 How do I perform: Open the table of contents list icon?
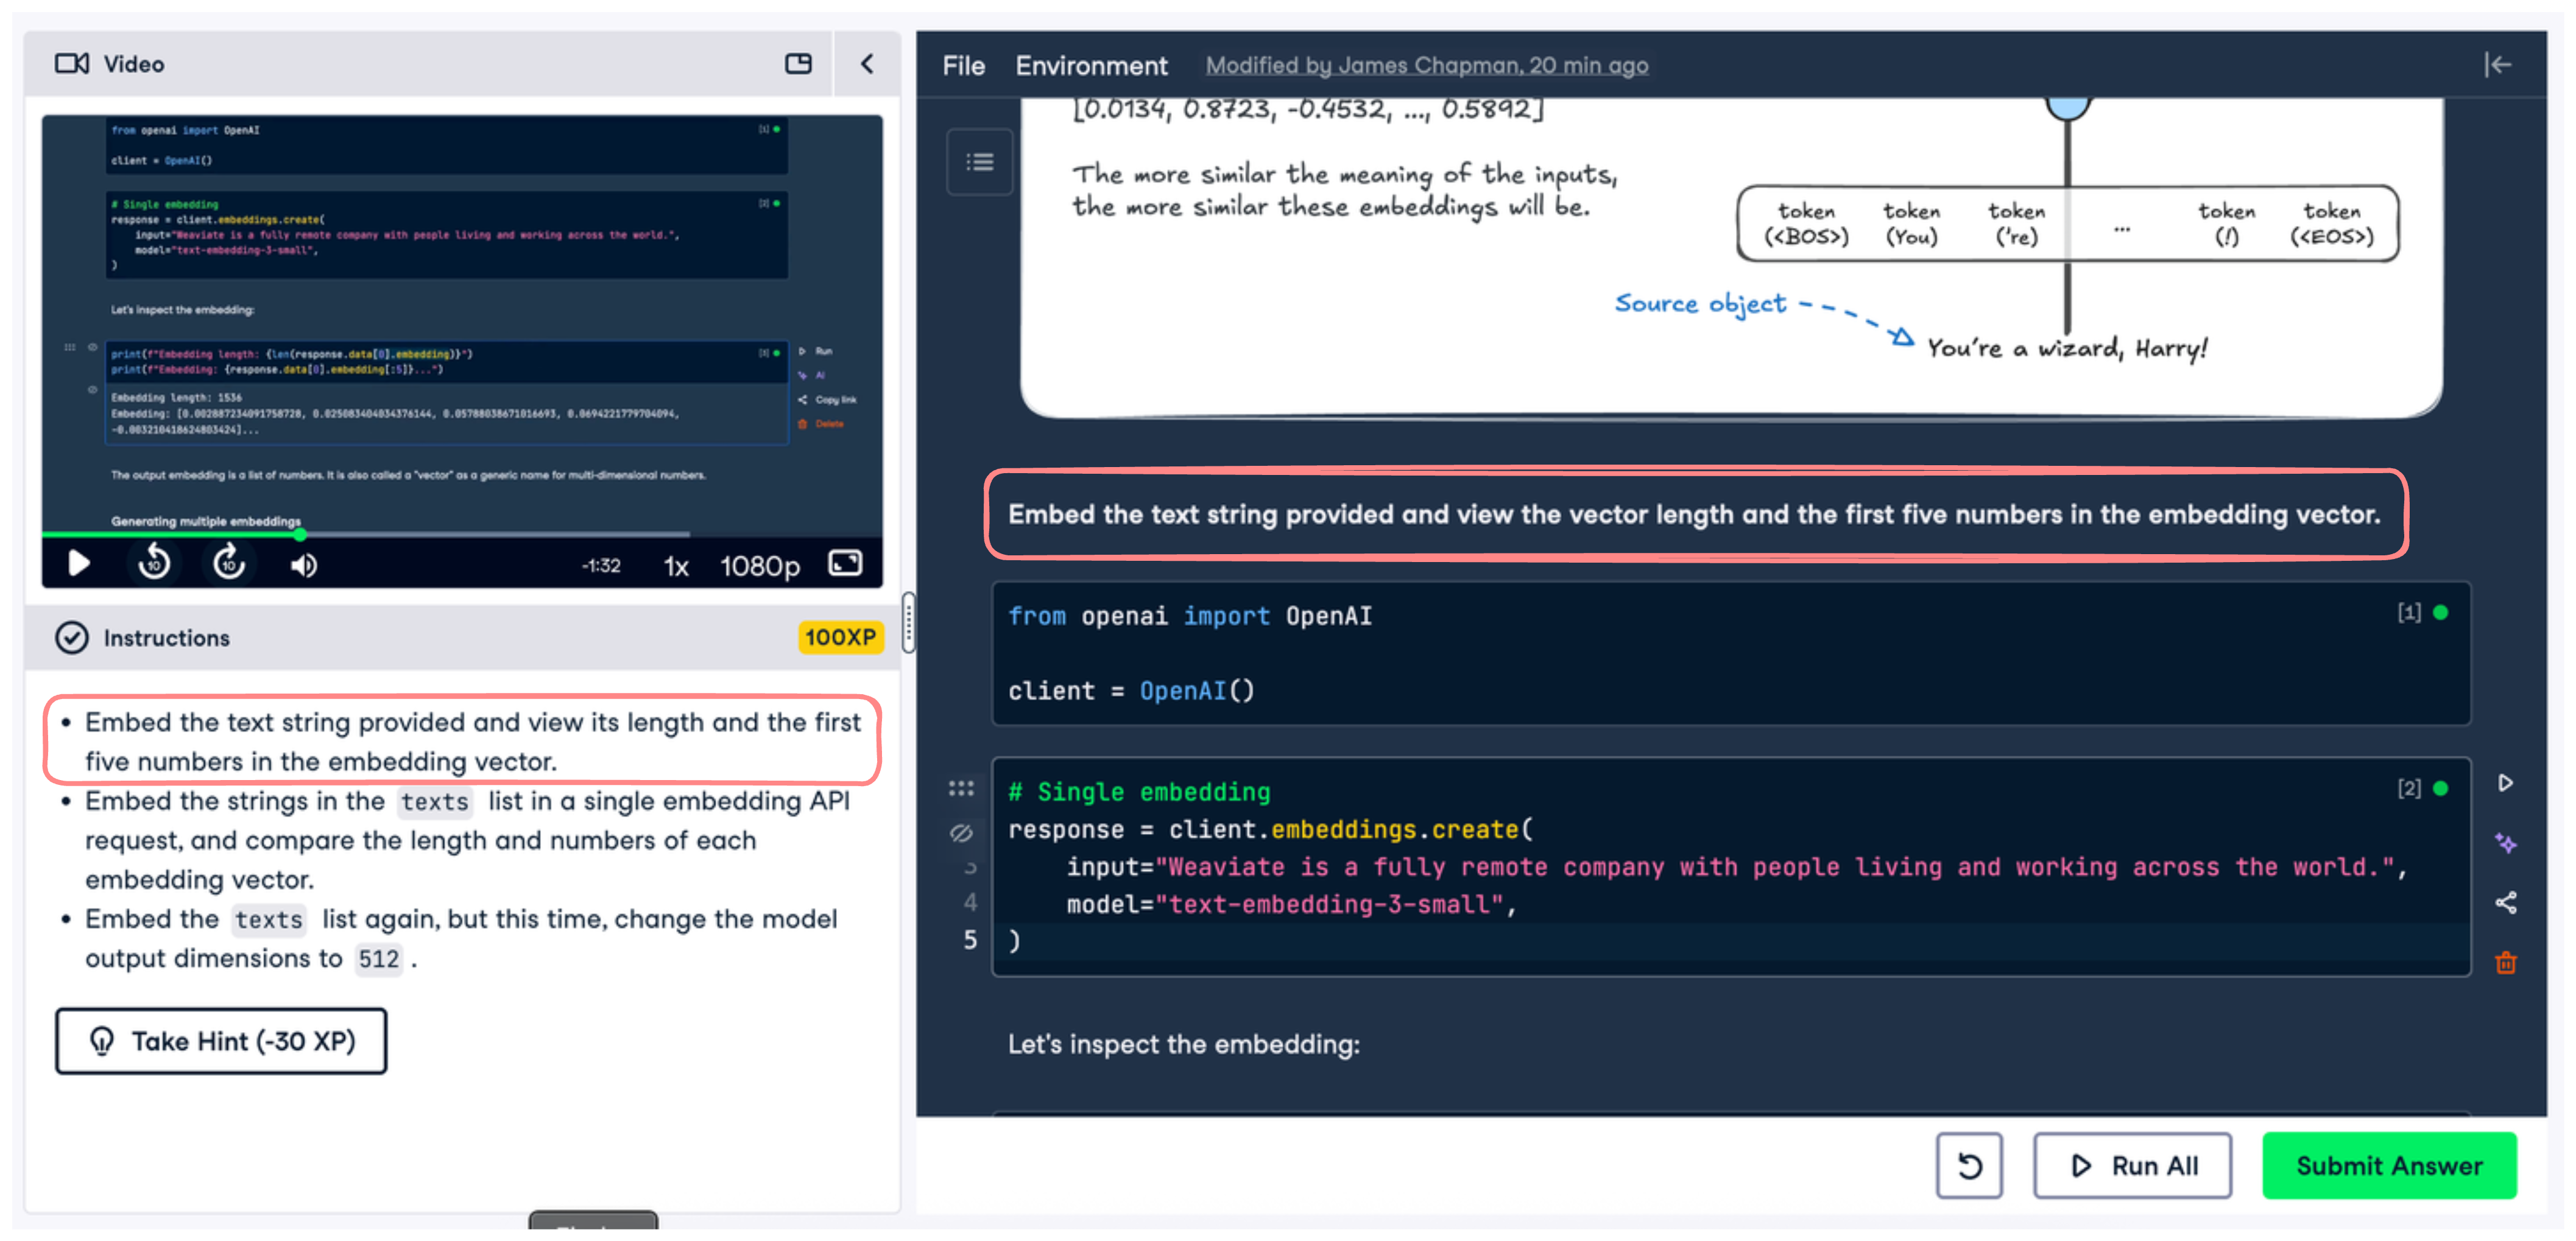979,162
